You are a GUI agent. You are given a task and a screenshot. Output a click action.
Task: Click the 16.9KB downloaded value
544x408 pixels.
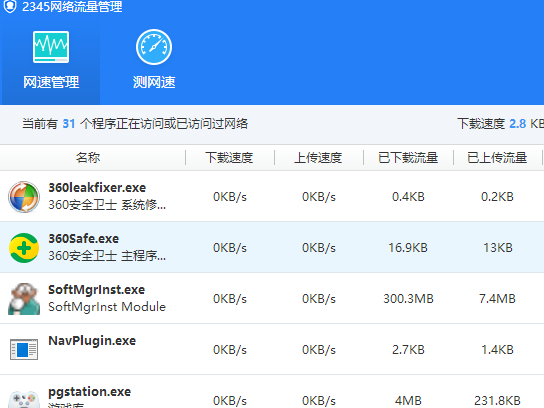[x=408, y=248]
